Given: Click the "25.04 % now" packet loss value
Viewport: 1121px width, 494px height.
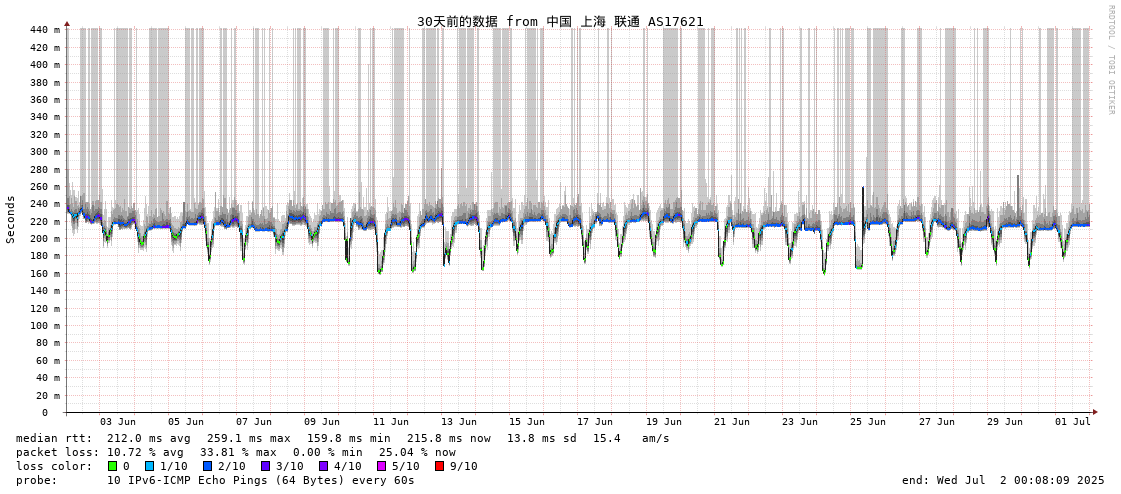Looking at the screenshot, I should 418,453.
